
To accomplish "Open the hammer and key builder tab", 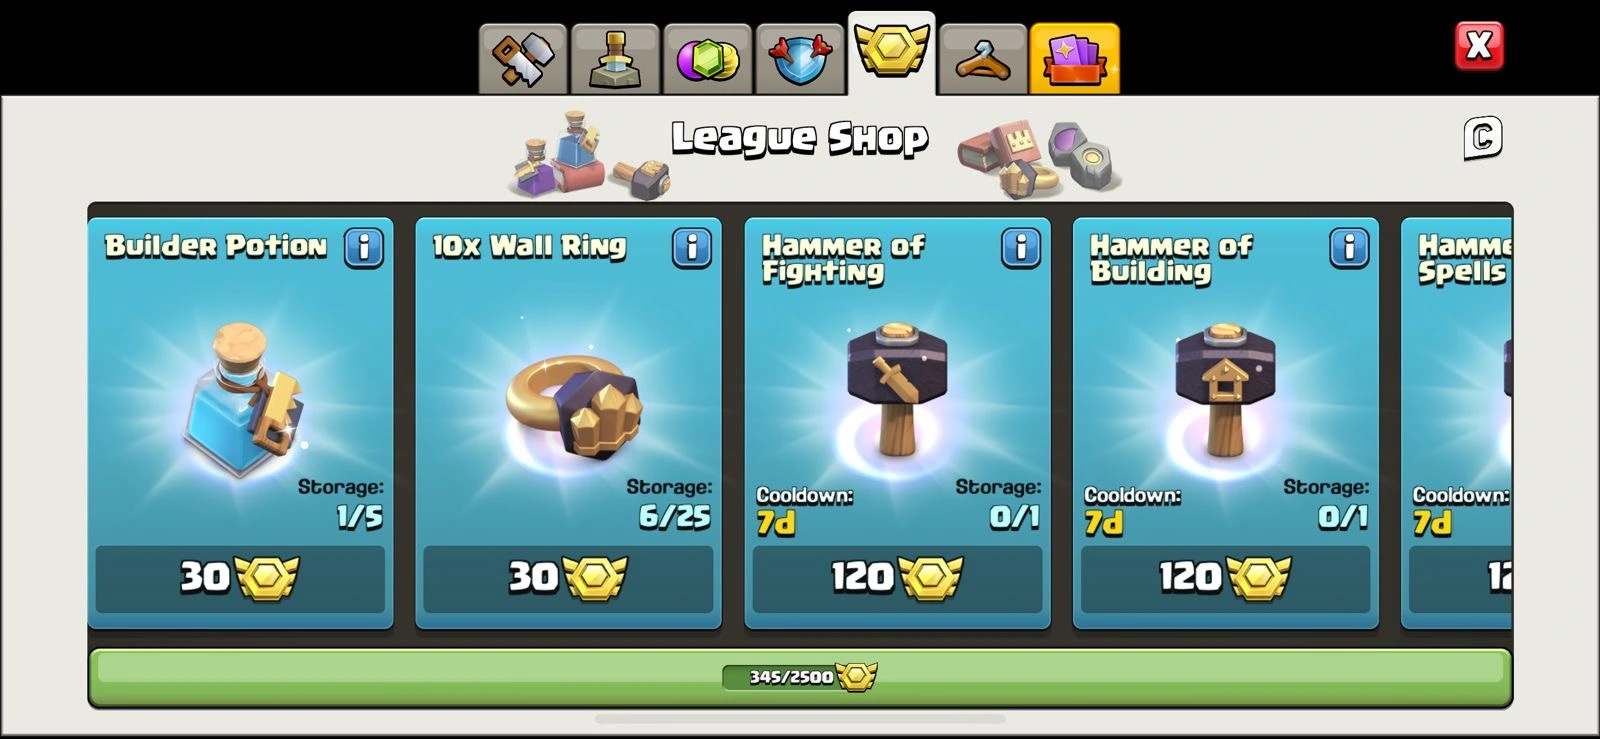I will pos(523,60).
